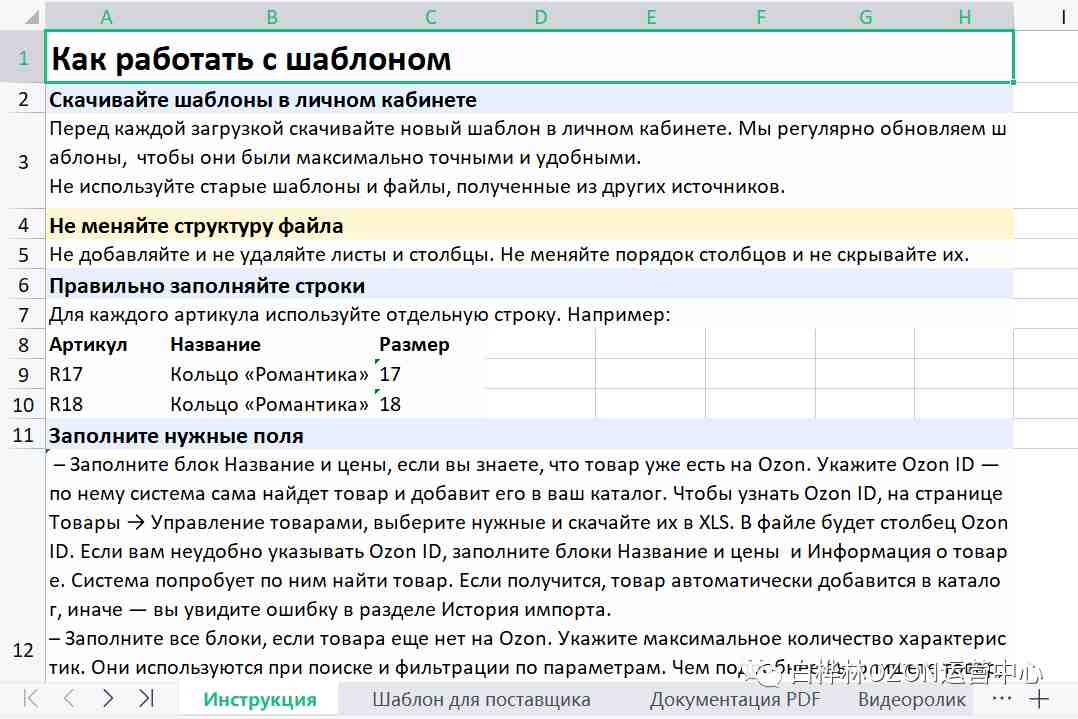This screenshot has height=719, width=1078.
Task: Select row 7 header
Action: 23,314
